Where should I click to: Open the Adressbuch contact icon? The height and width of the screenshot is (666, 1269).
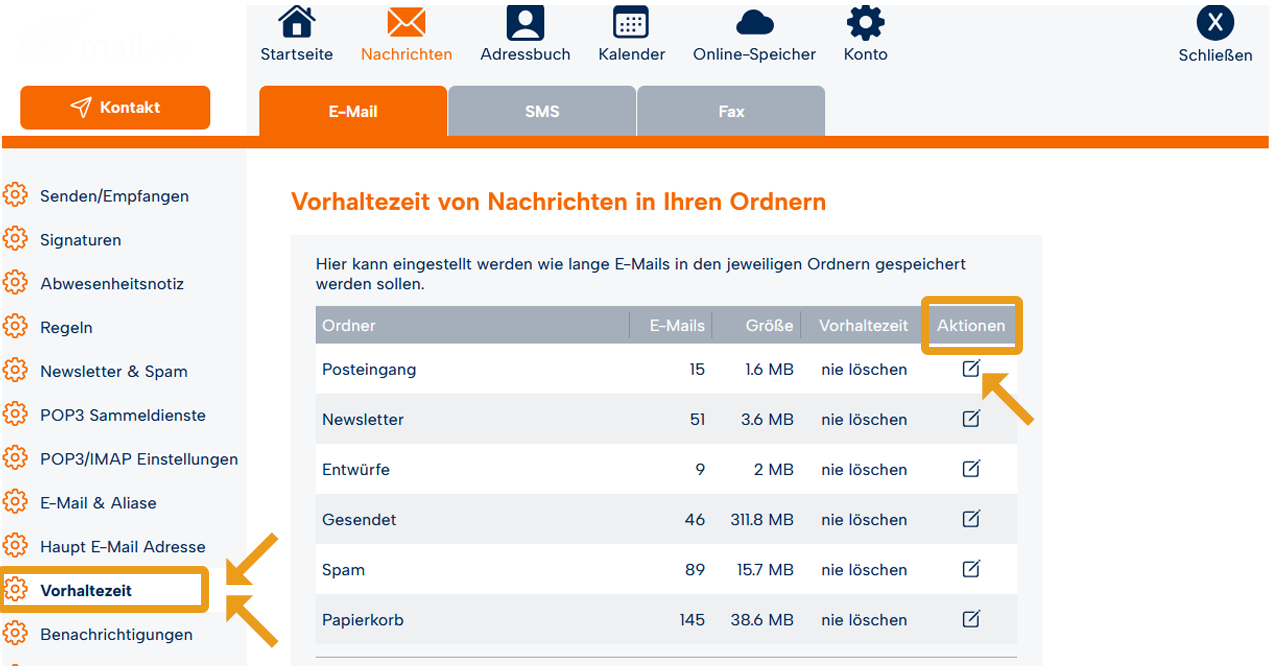tap(525, 22)
